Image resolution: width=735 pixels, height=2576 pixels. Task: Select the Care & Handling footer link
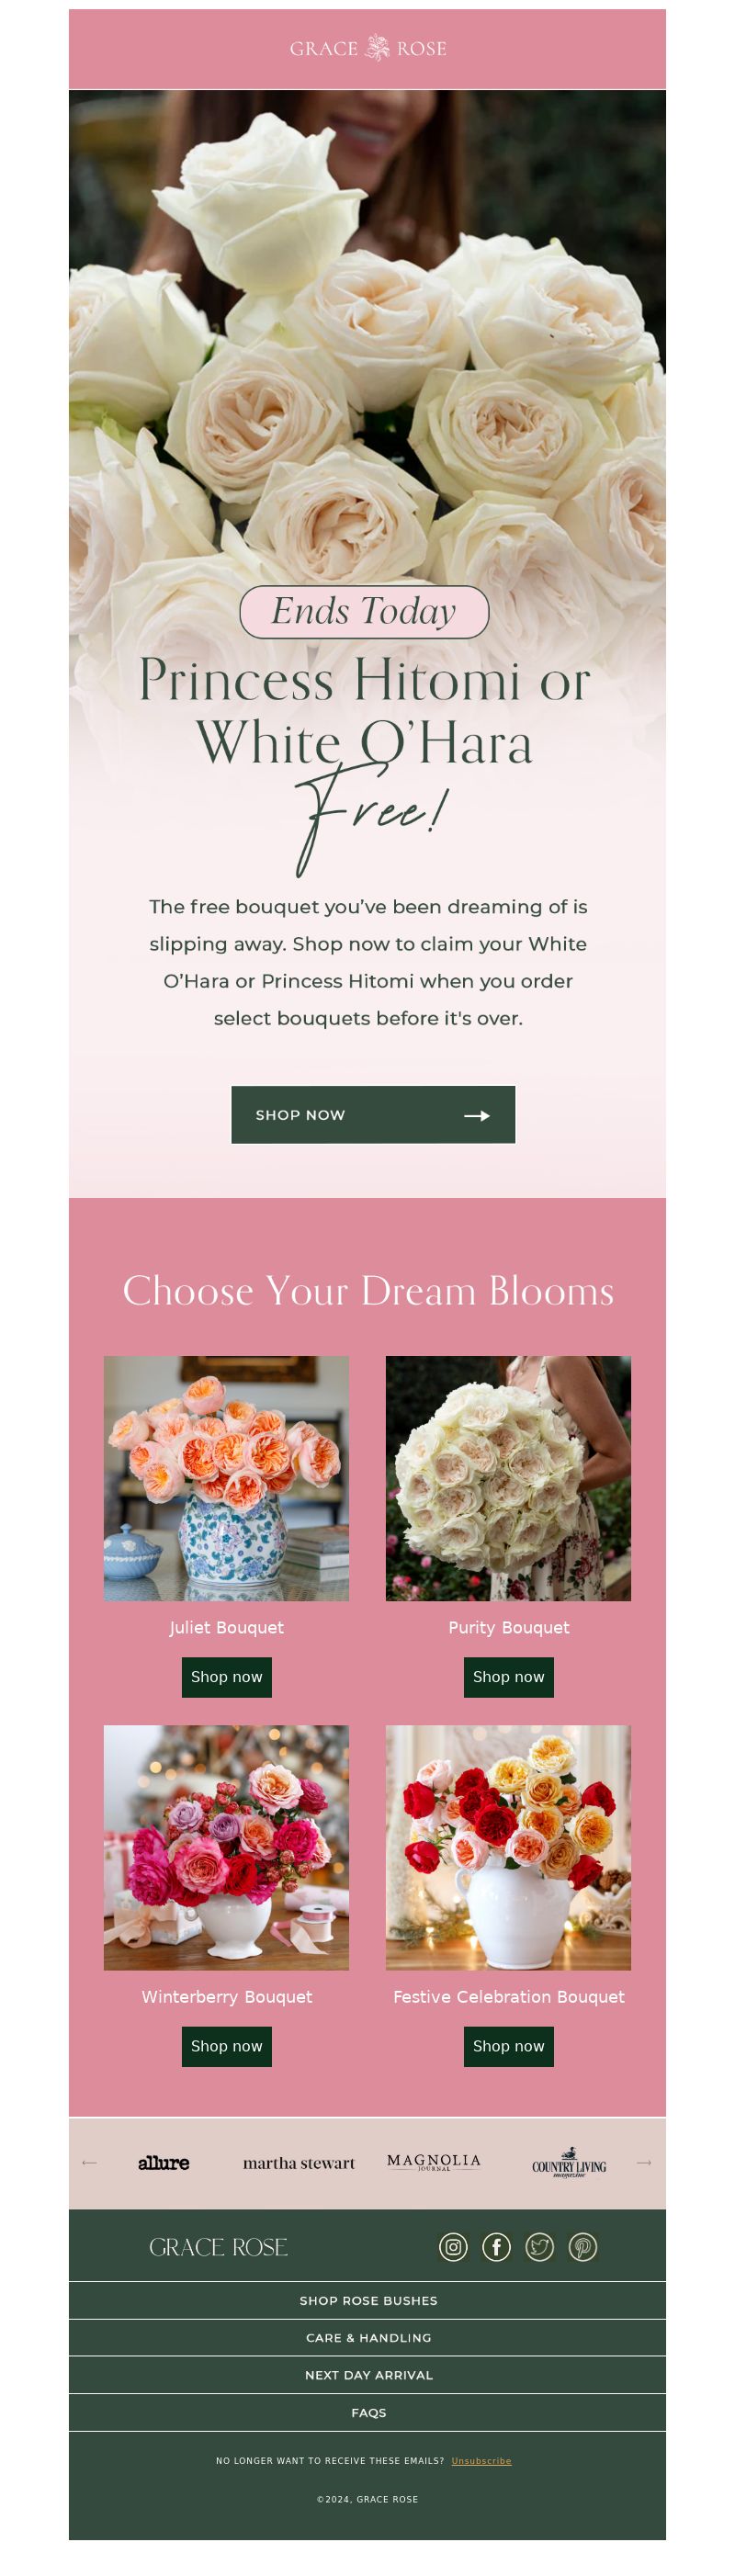[368, 2337]
